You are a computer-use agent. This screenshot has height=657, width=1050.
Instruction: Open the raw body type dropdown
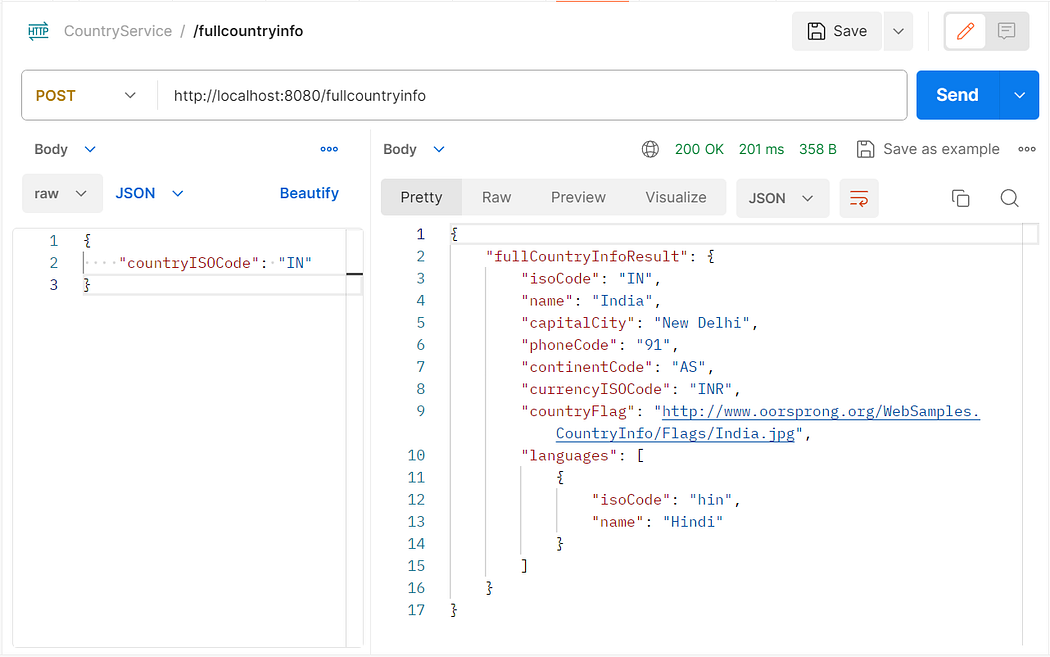(62, 193)
